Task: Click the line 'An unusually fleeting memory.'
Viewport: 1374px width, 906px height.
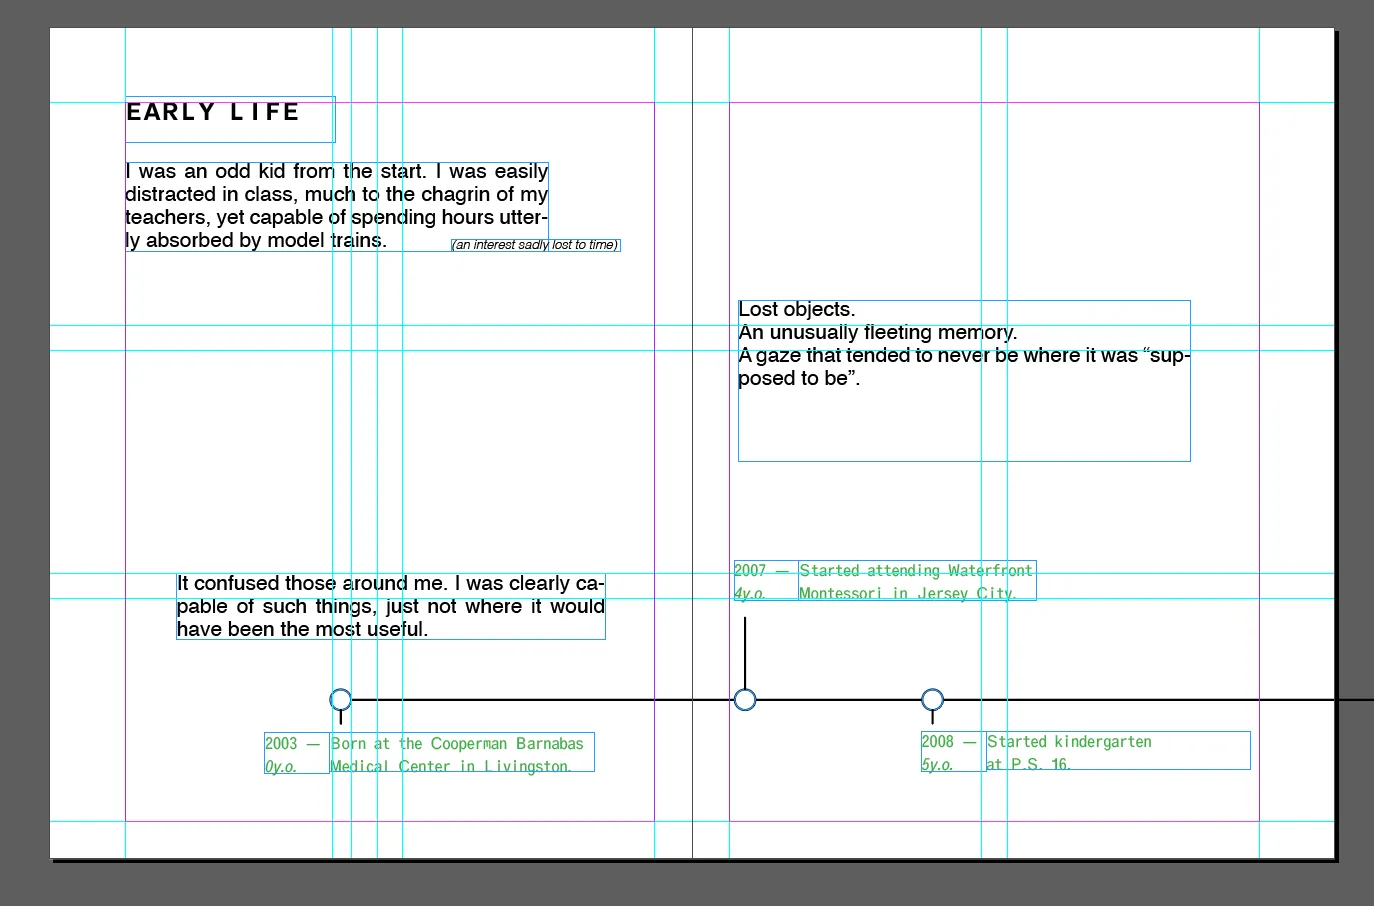Action: click(x=877, y=333)
